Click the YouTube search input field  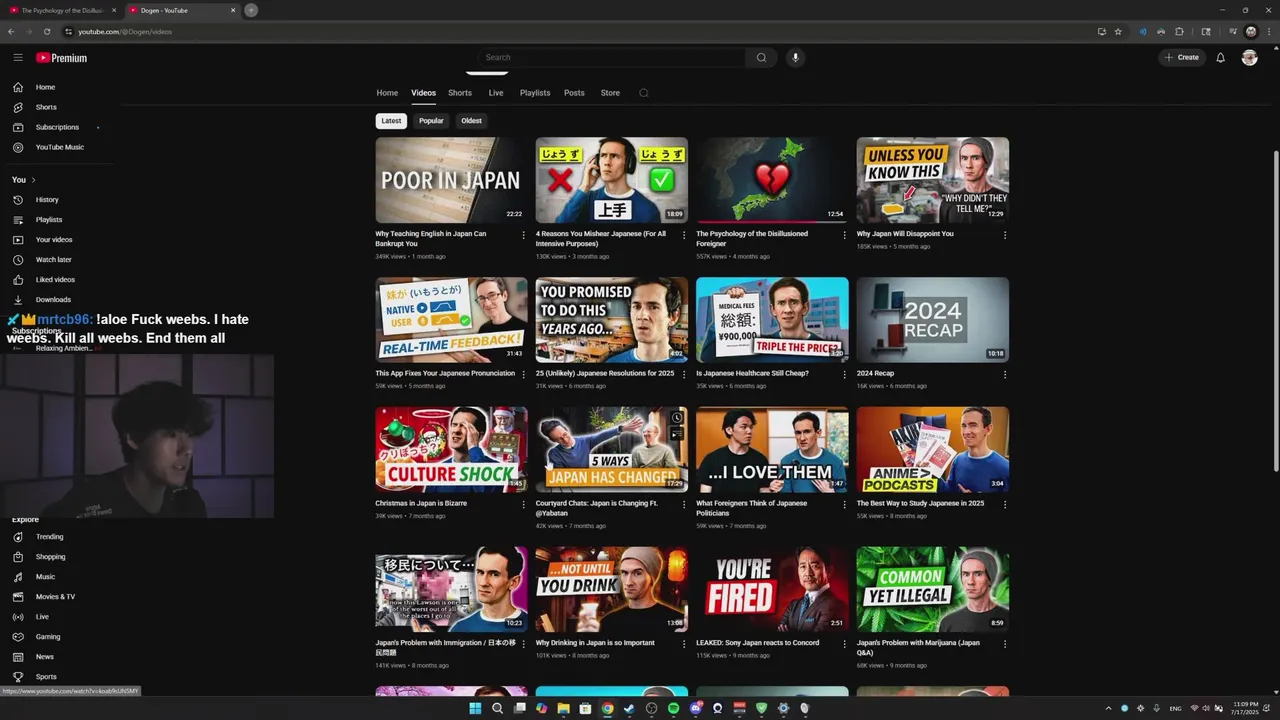tap(612, 57)
